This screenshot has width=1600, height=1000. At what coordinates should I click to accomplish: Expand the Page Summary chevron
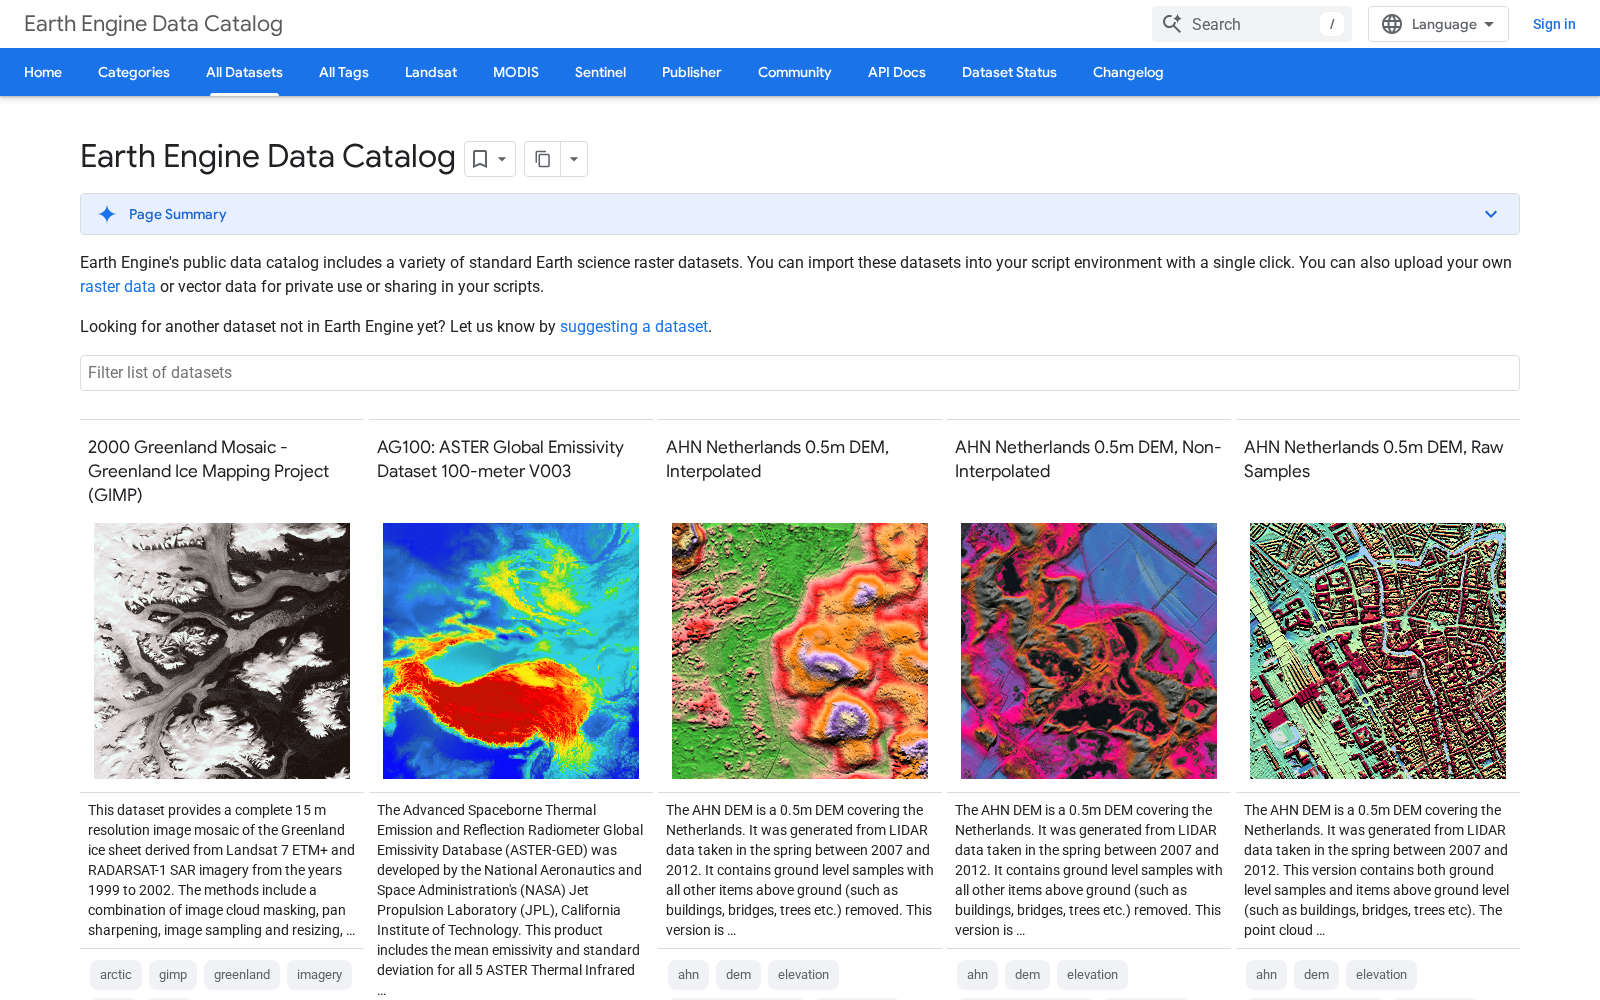pyautogui.click(x=1491, y=214)
